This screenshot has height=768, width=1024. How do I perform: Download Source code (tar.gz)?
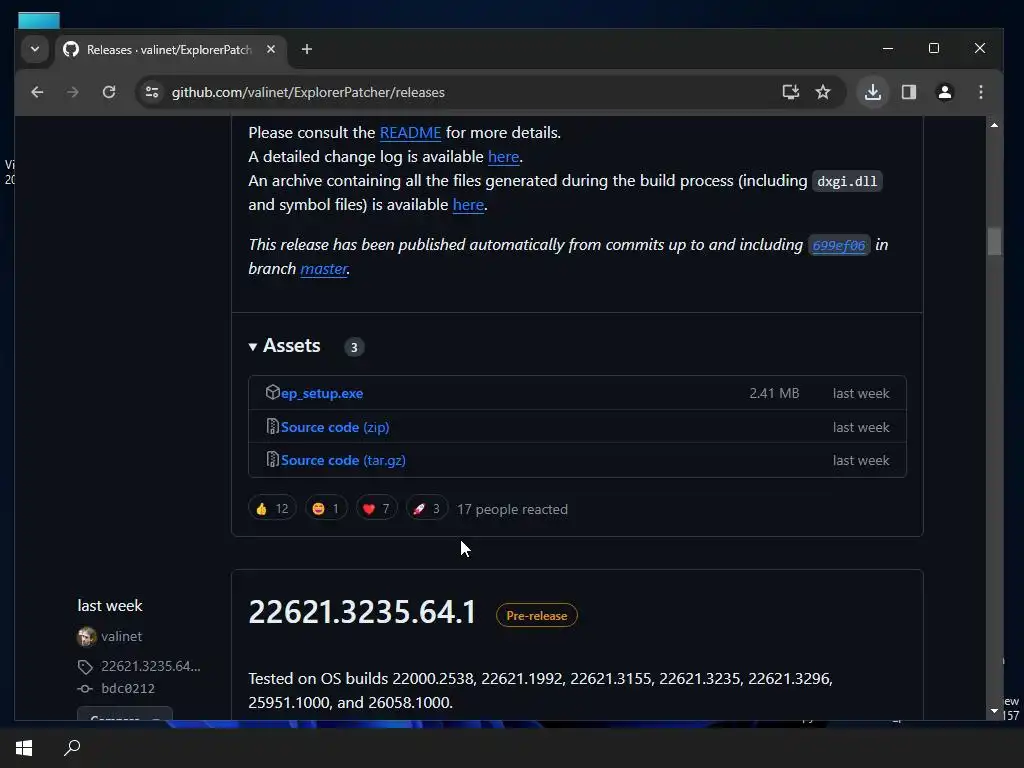pyautogui.click(x=343, y=460)
